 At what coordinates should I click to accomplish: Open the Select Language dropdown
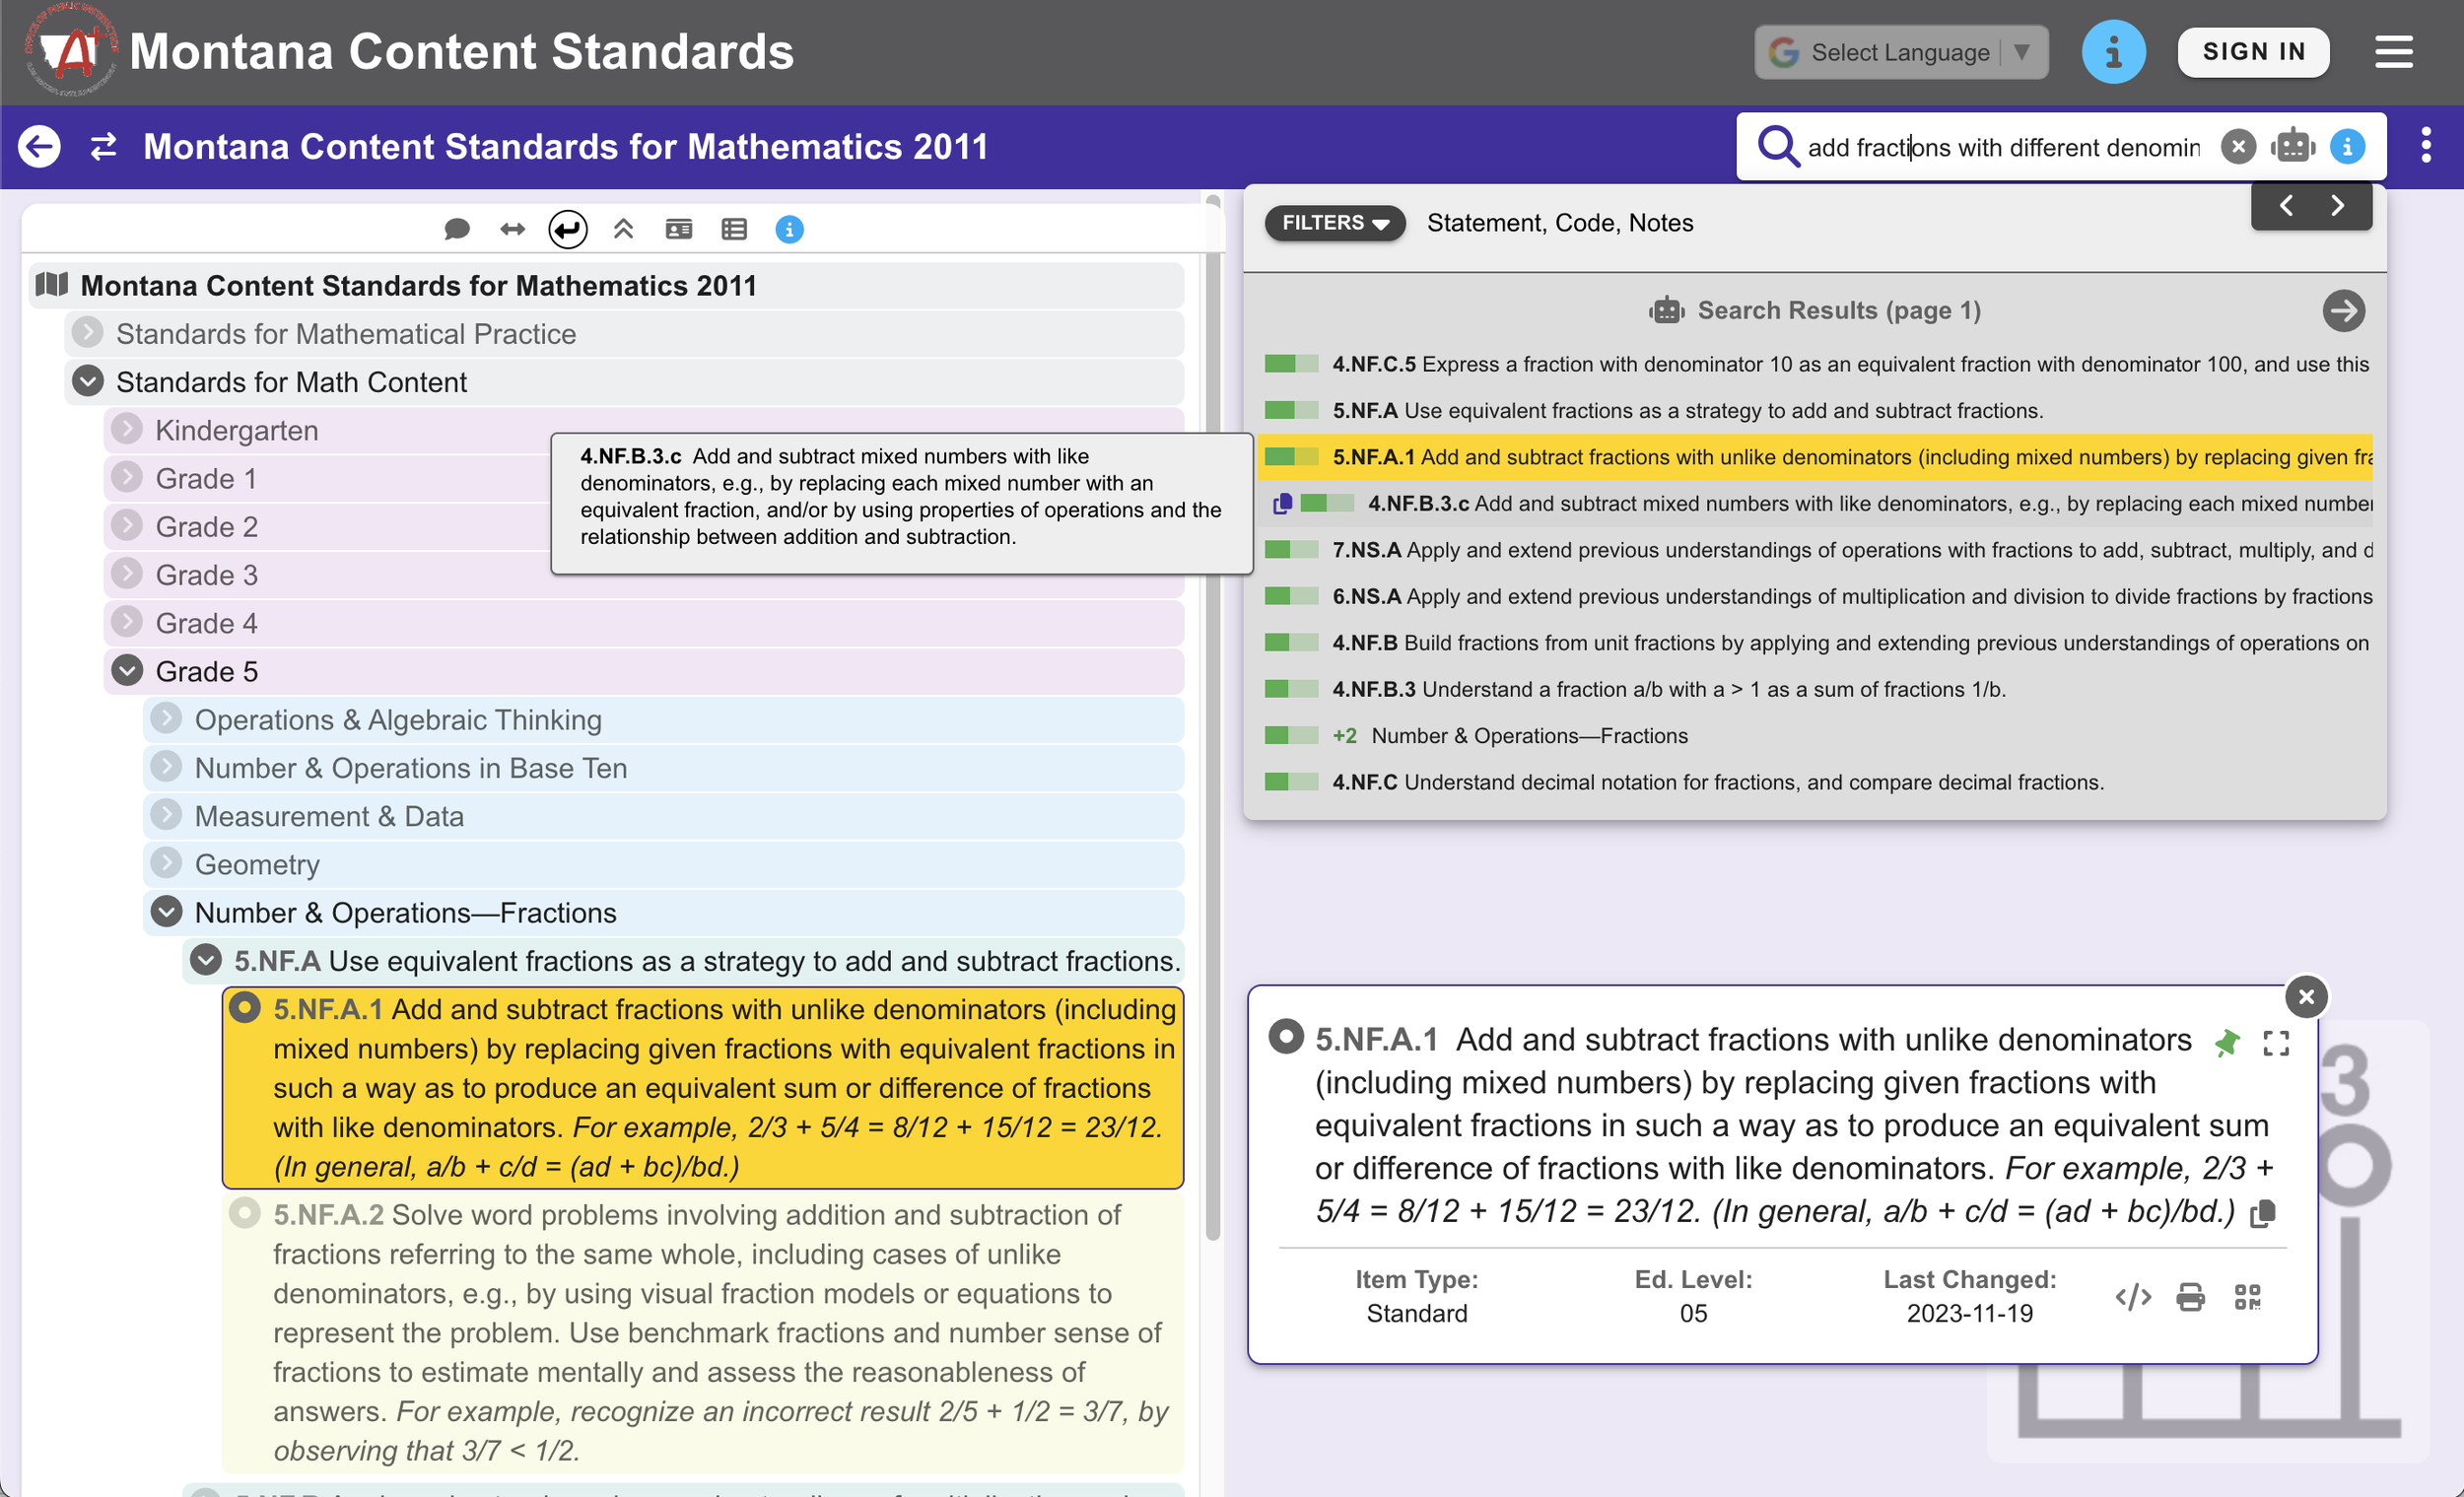[1900, 52]
